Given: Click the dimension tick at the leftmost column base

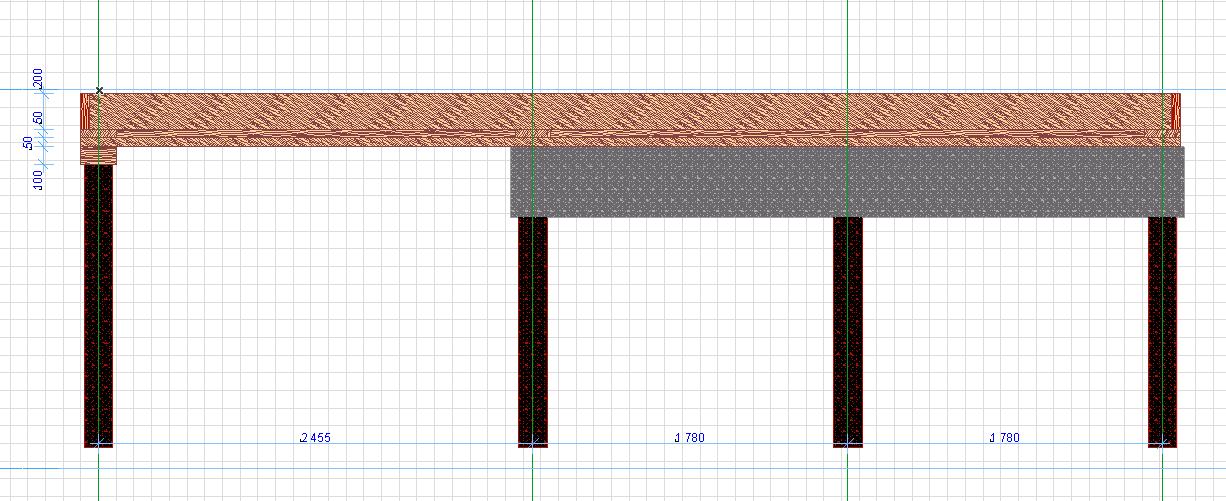Looking at the screenshot, I should (99, 442).
